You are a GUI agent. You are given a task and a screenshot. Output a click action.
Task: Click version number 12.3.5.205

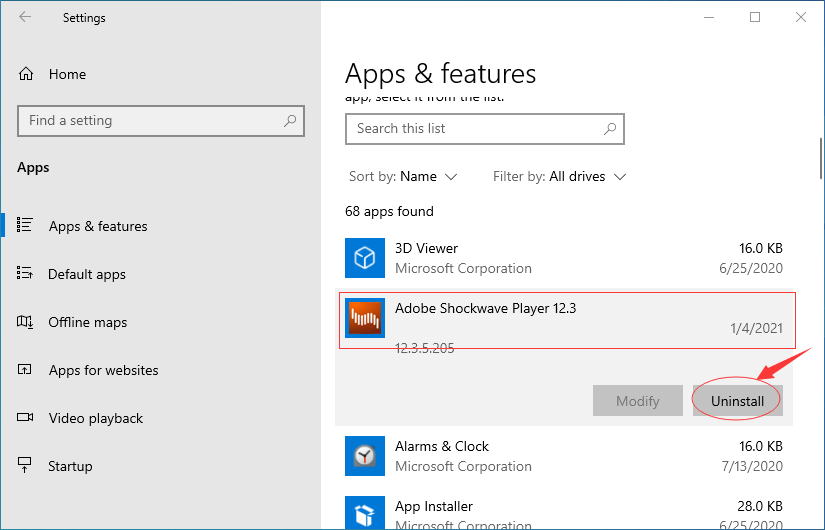[x=425, y=348]
